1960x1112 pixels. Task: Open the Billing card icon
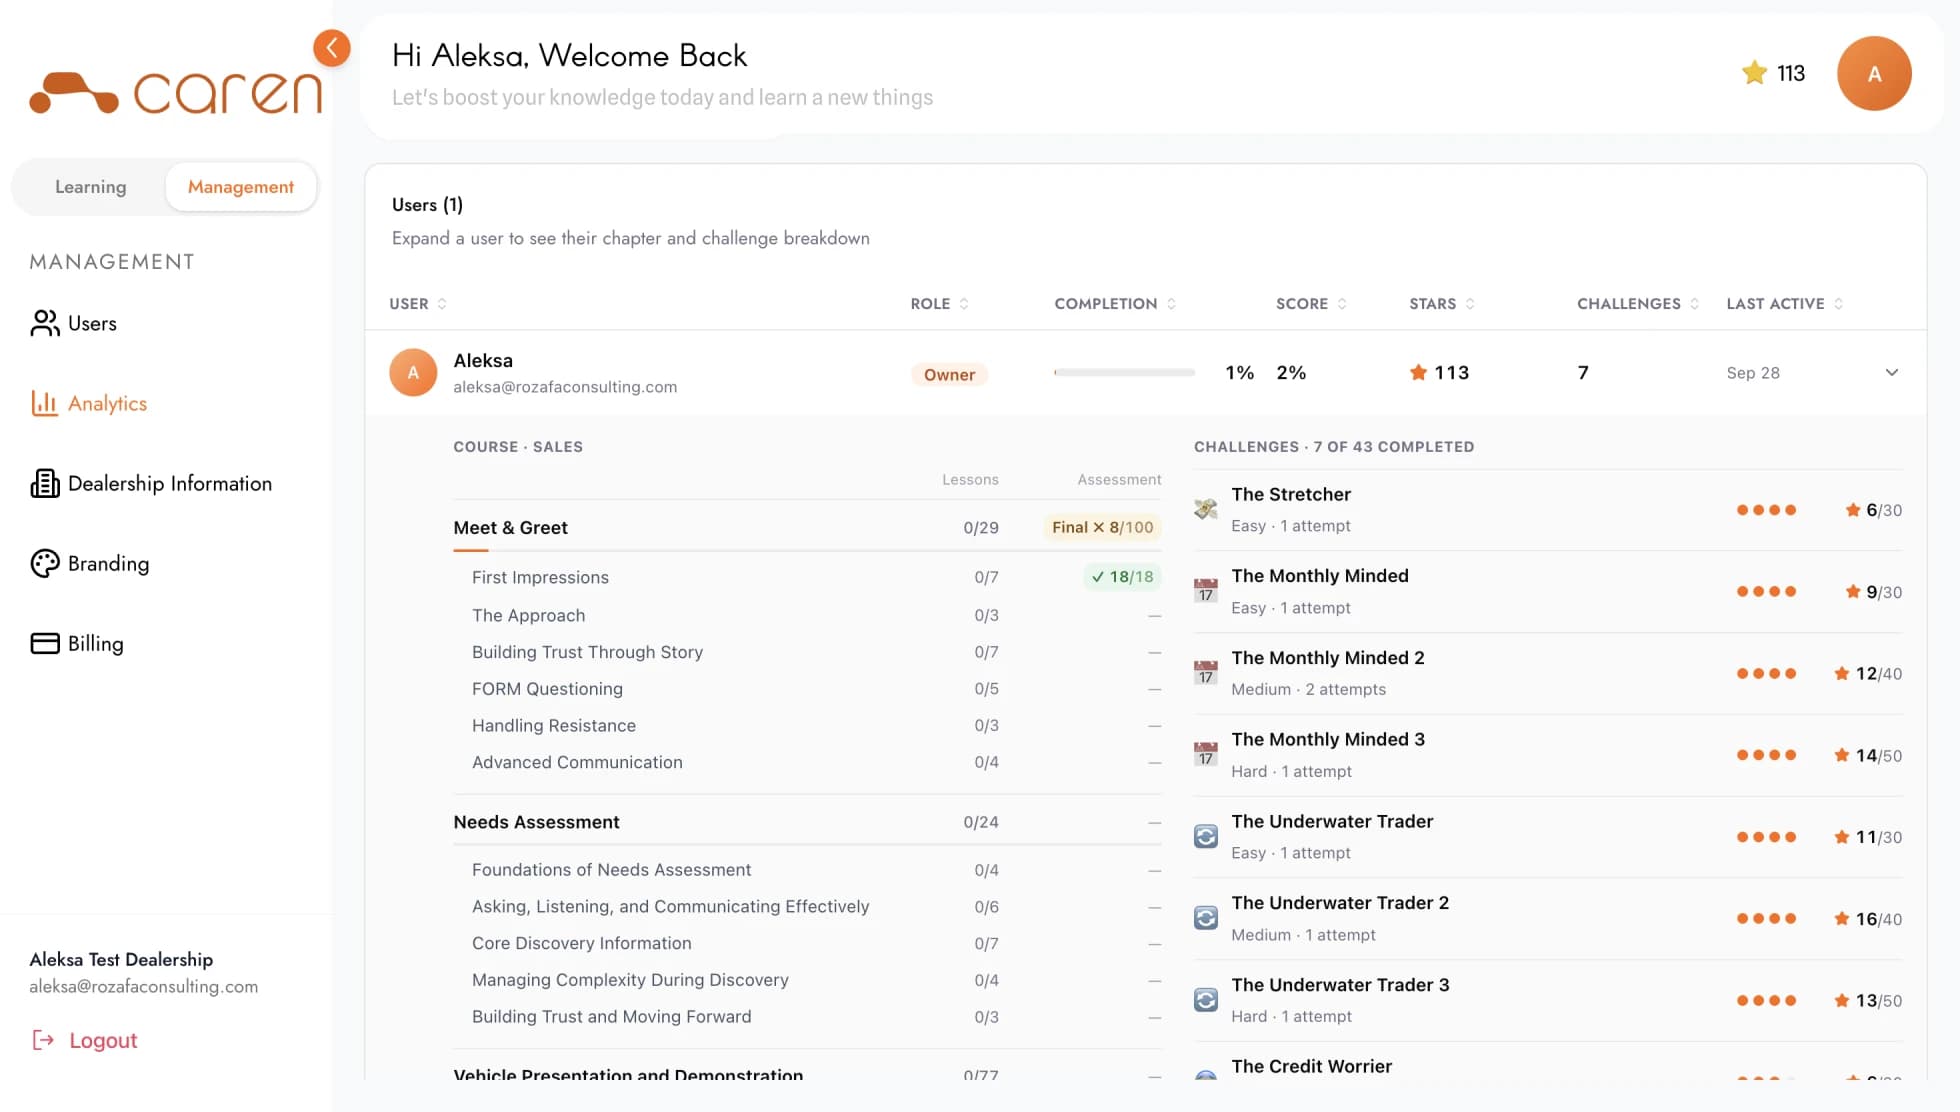click(45, 643)
